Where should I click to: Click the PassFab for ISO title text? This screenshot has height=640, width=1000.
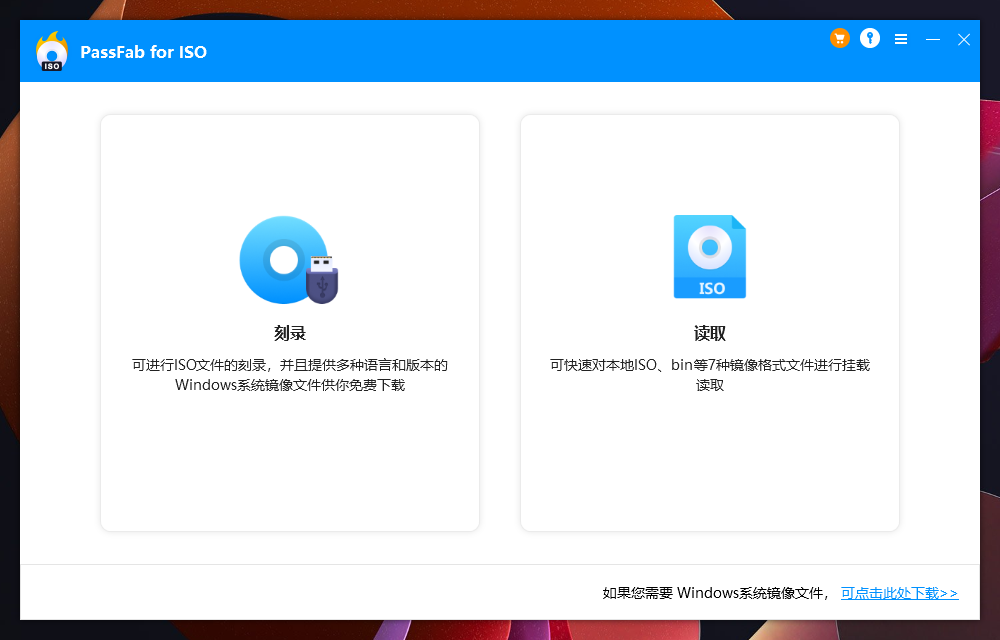point(143,52)
